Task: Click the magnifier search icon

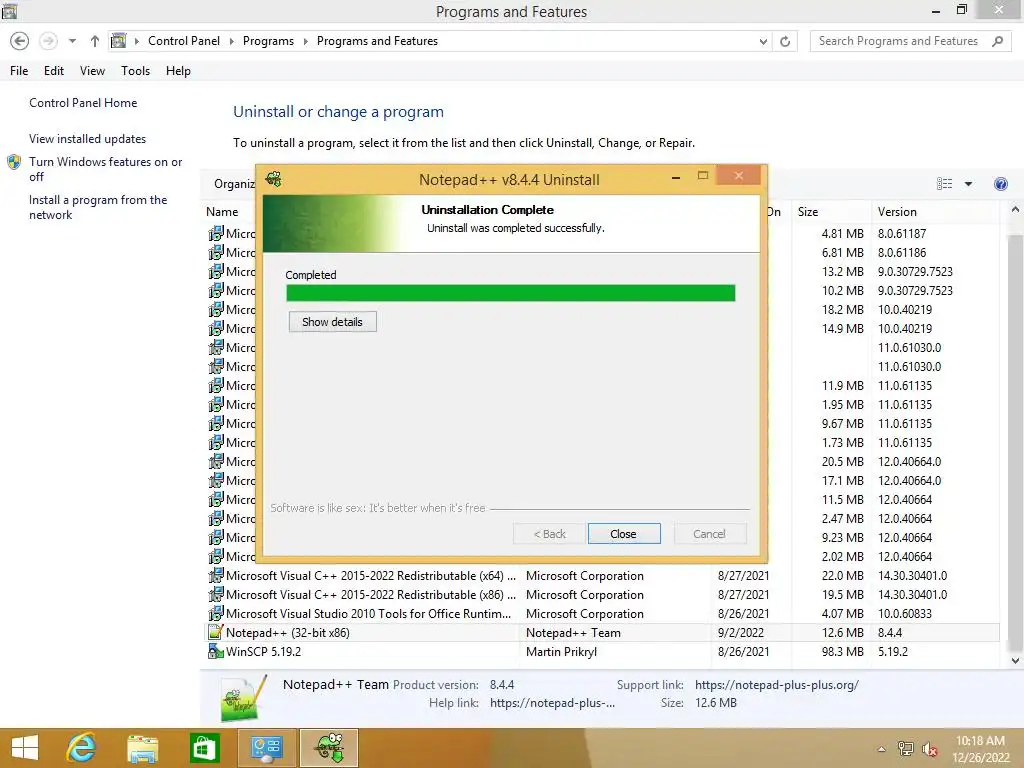Action: (x=997, y=41)
